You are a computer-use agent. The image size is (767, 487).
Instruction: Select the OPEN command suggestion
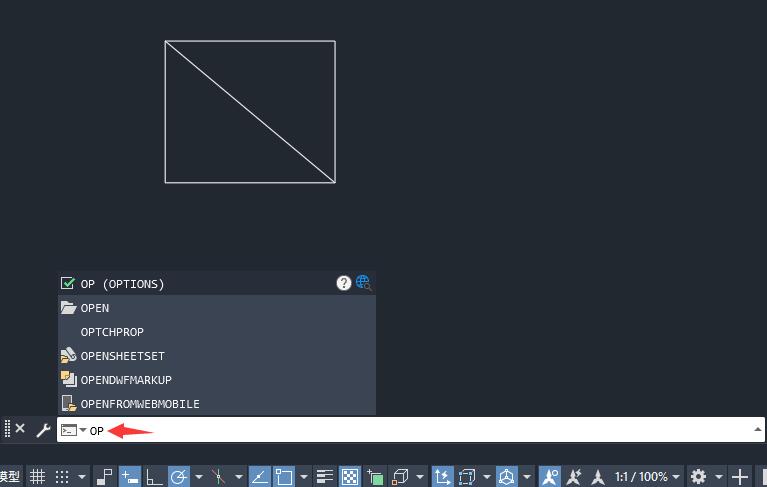coord(217,308)
